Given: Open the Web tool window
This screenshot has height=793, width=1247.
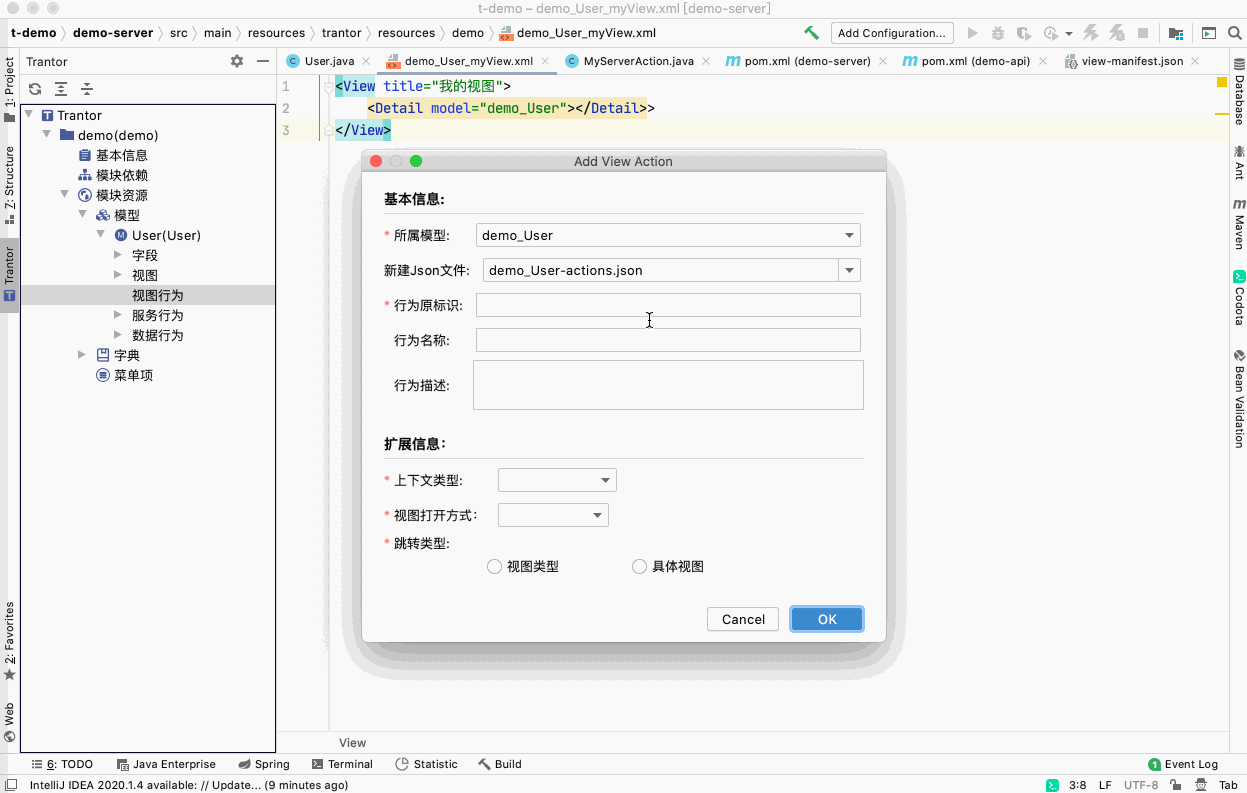Looking at the screenshot, I should click(x=9, y=722).
